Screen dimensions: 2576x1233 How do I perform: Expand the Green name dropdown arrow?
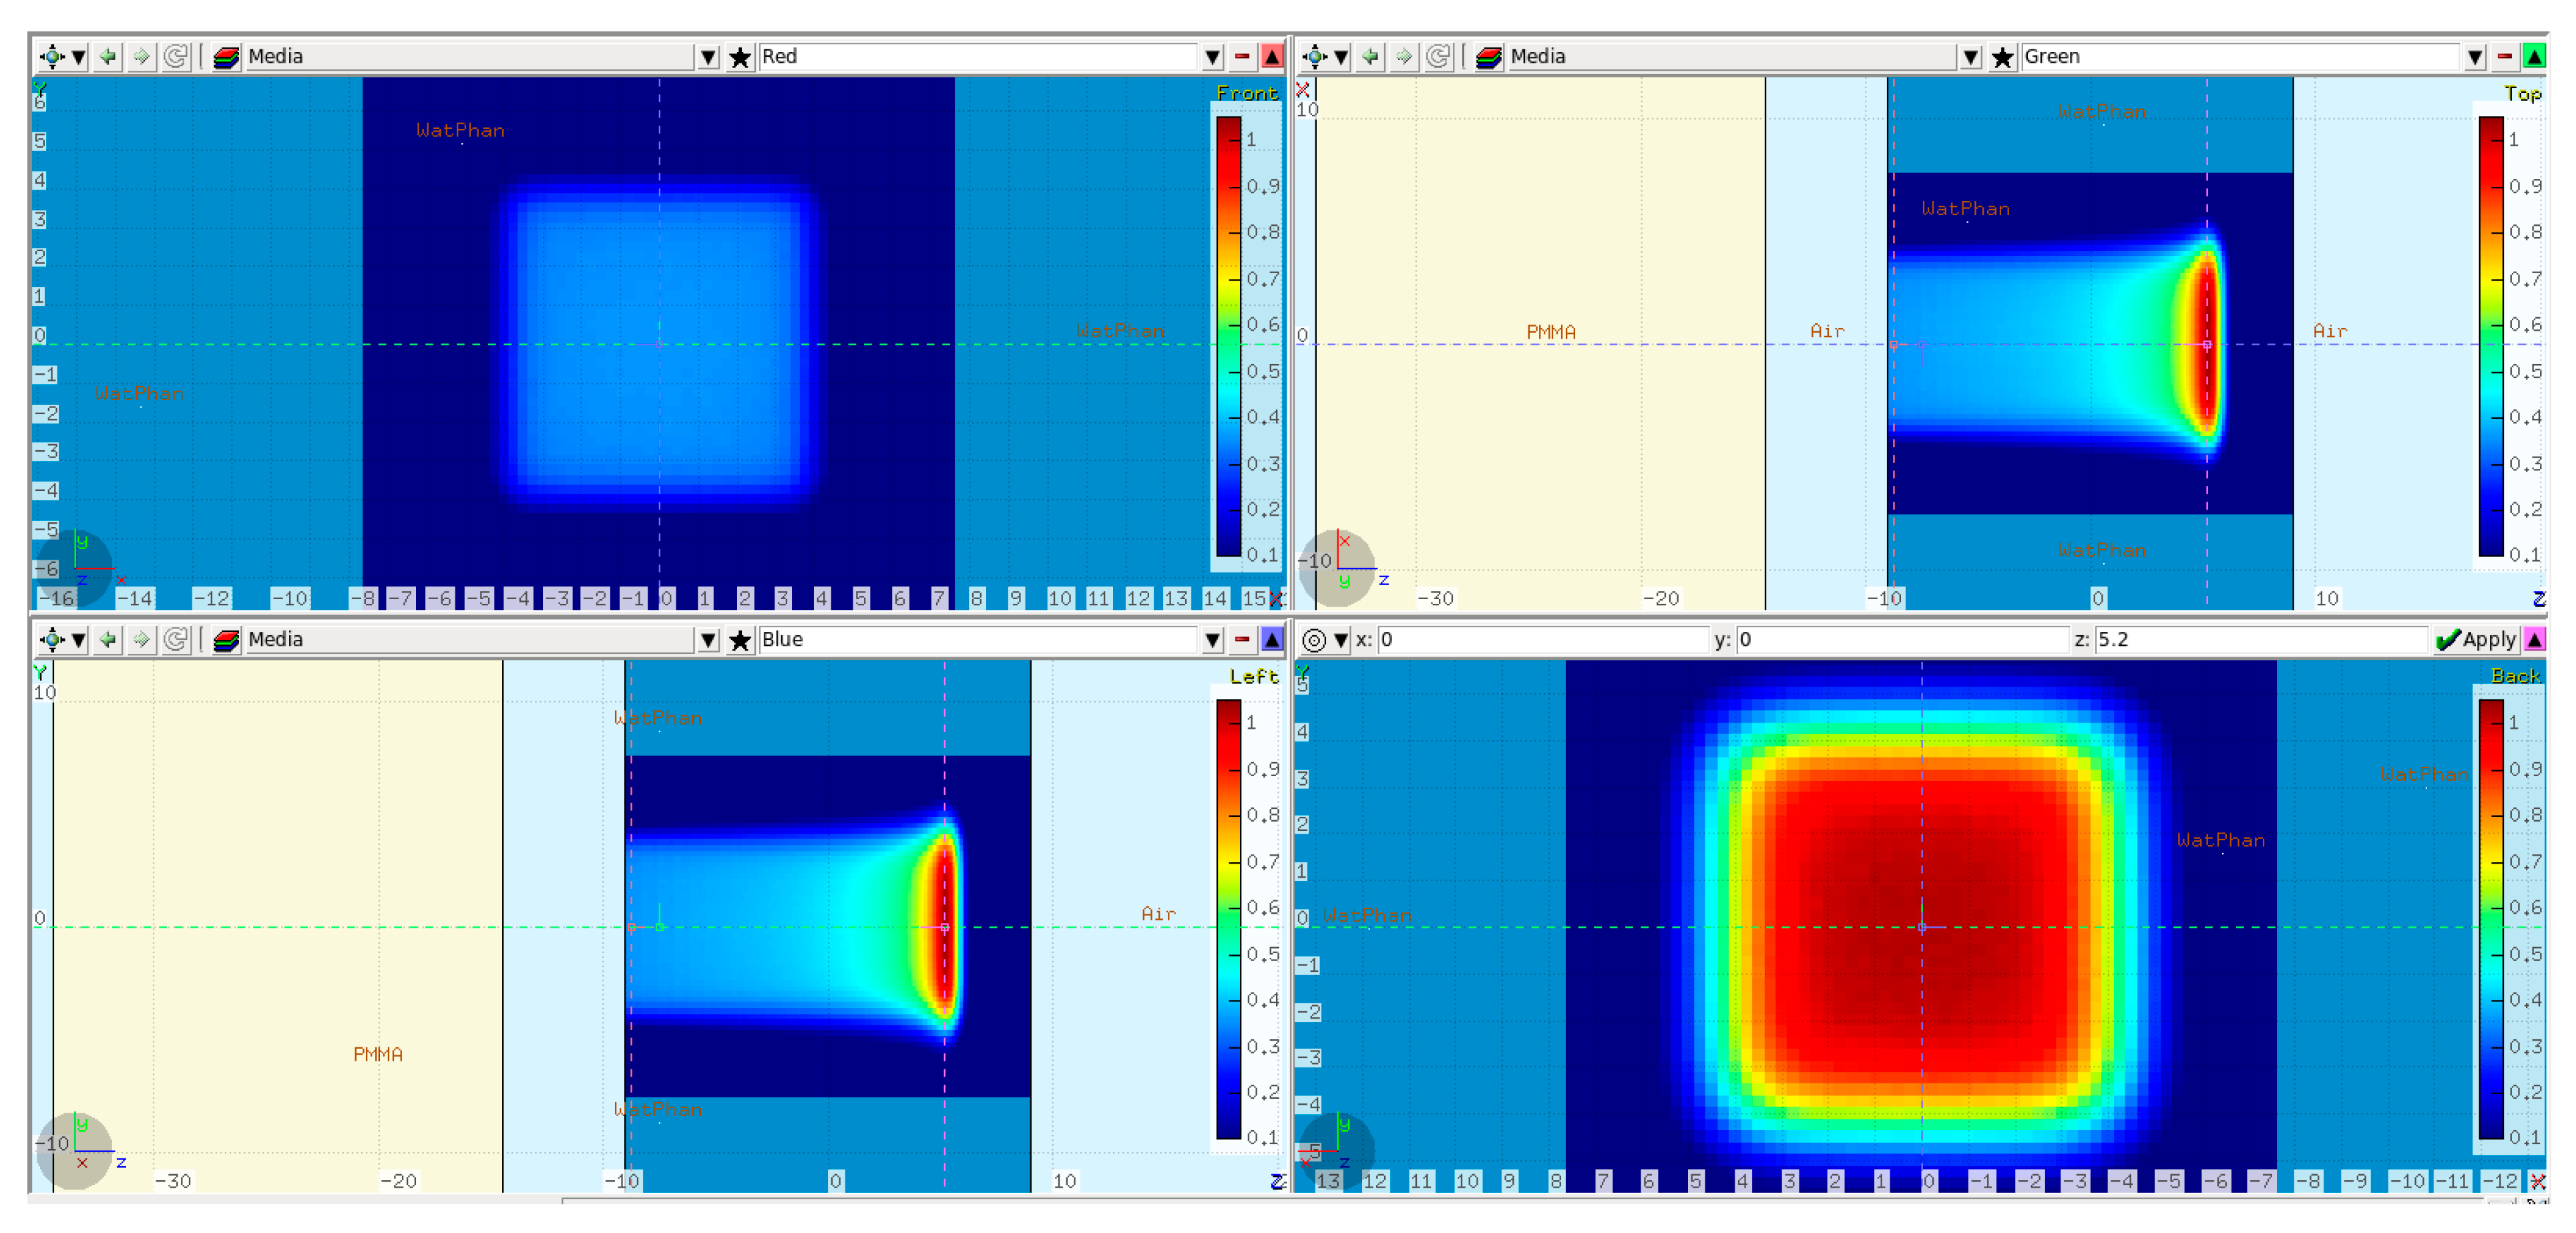coord(2475,57)
